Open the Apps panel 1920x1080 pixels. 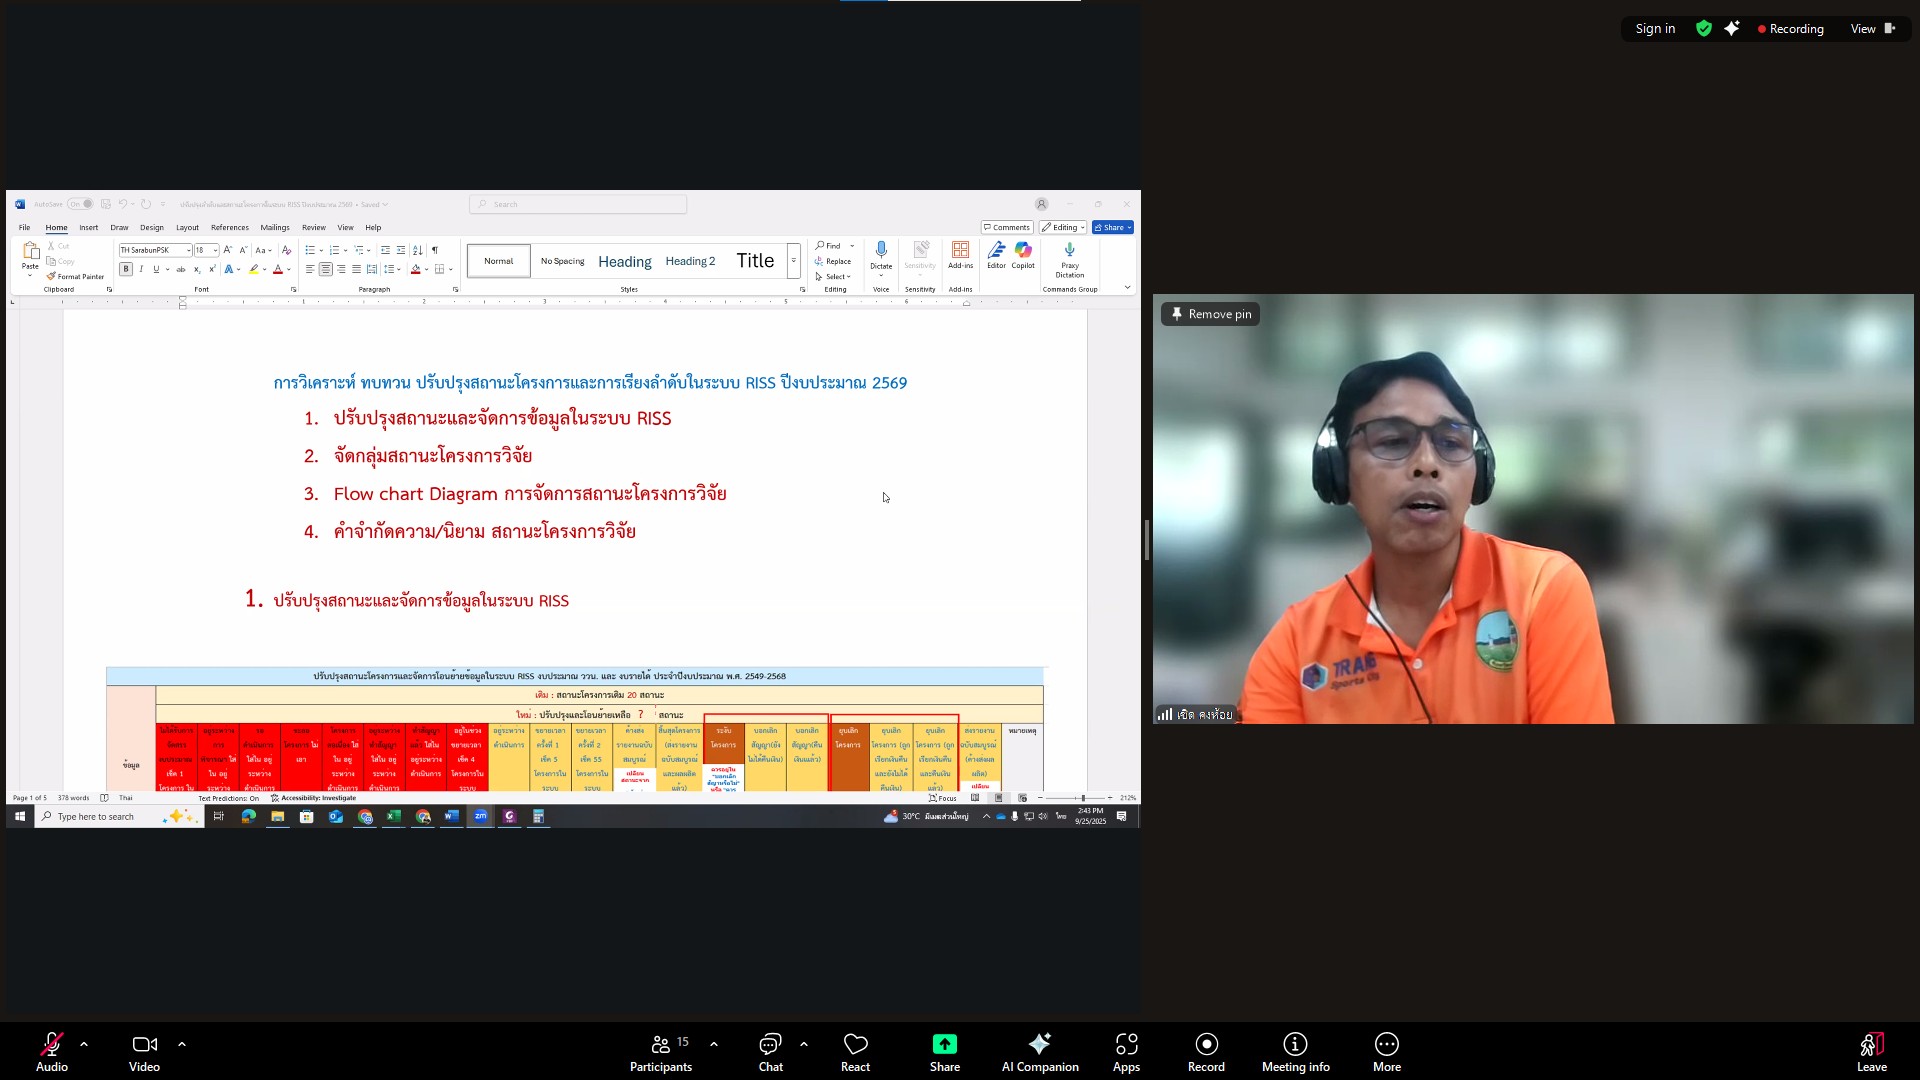[1126, 1052]
